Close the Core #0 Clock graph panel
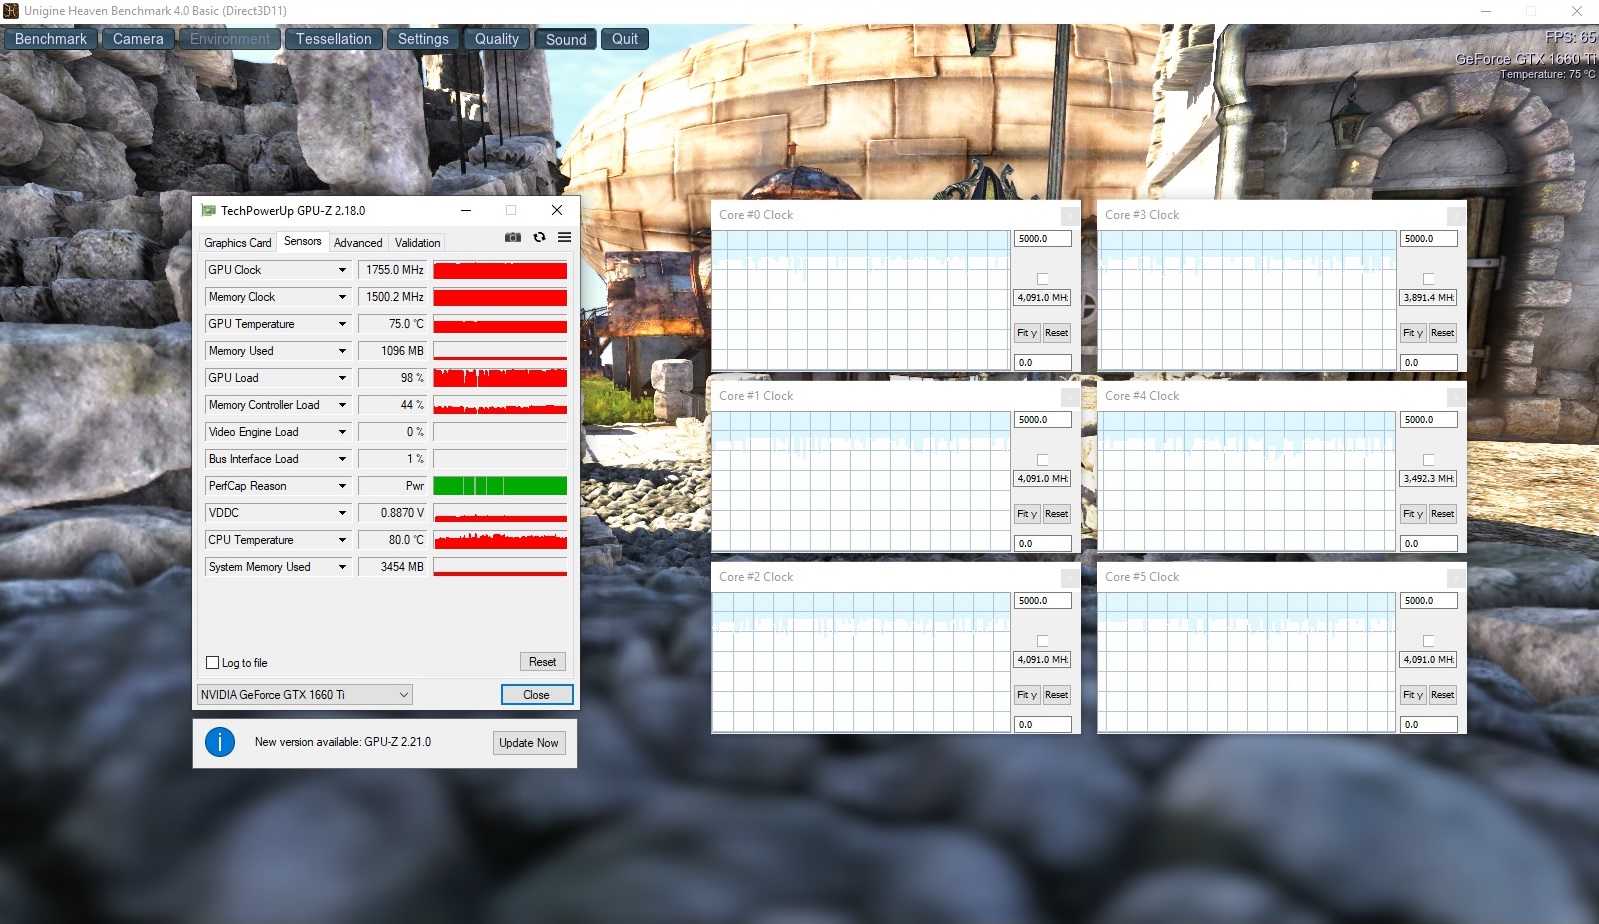The width and height of the screenshot is (1599, 924). click(x=1069, y=215)
